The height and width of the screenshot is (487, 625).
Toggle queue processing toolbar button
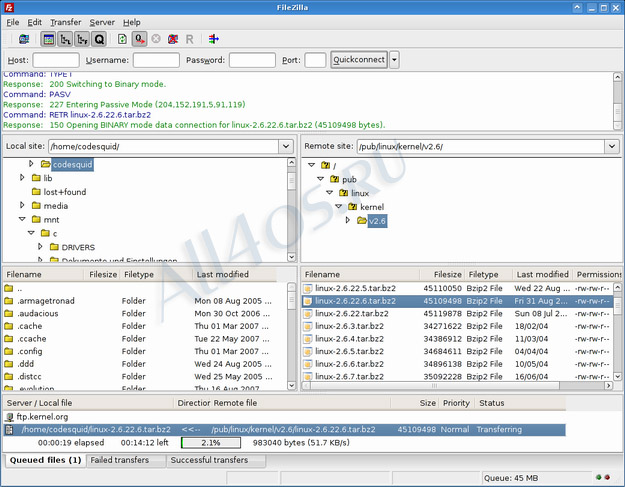pyautogui.click(x=139, y=39)
